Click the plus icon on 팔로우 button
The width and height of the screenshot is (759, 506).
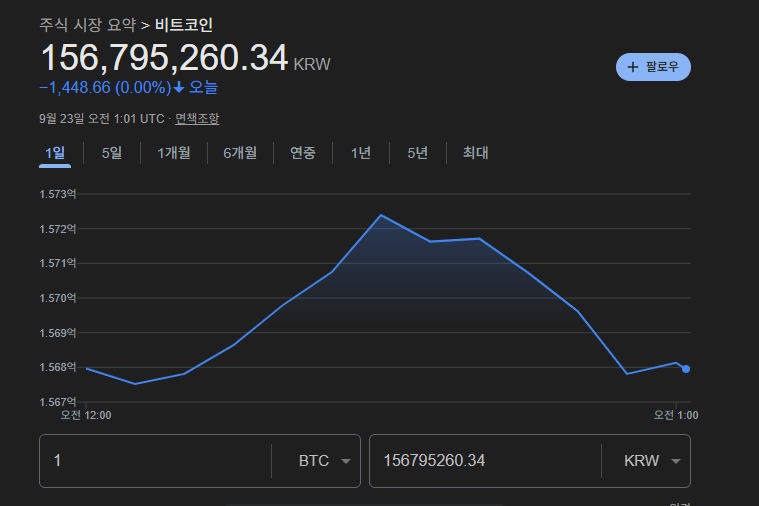(x=633, y=67)
